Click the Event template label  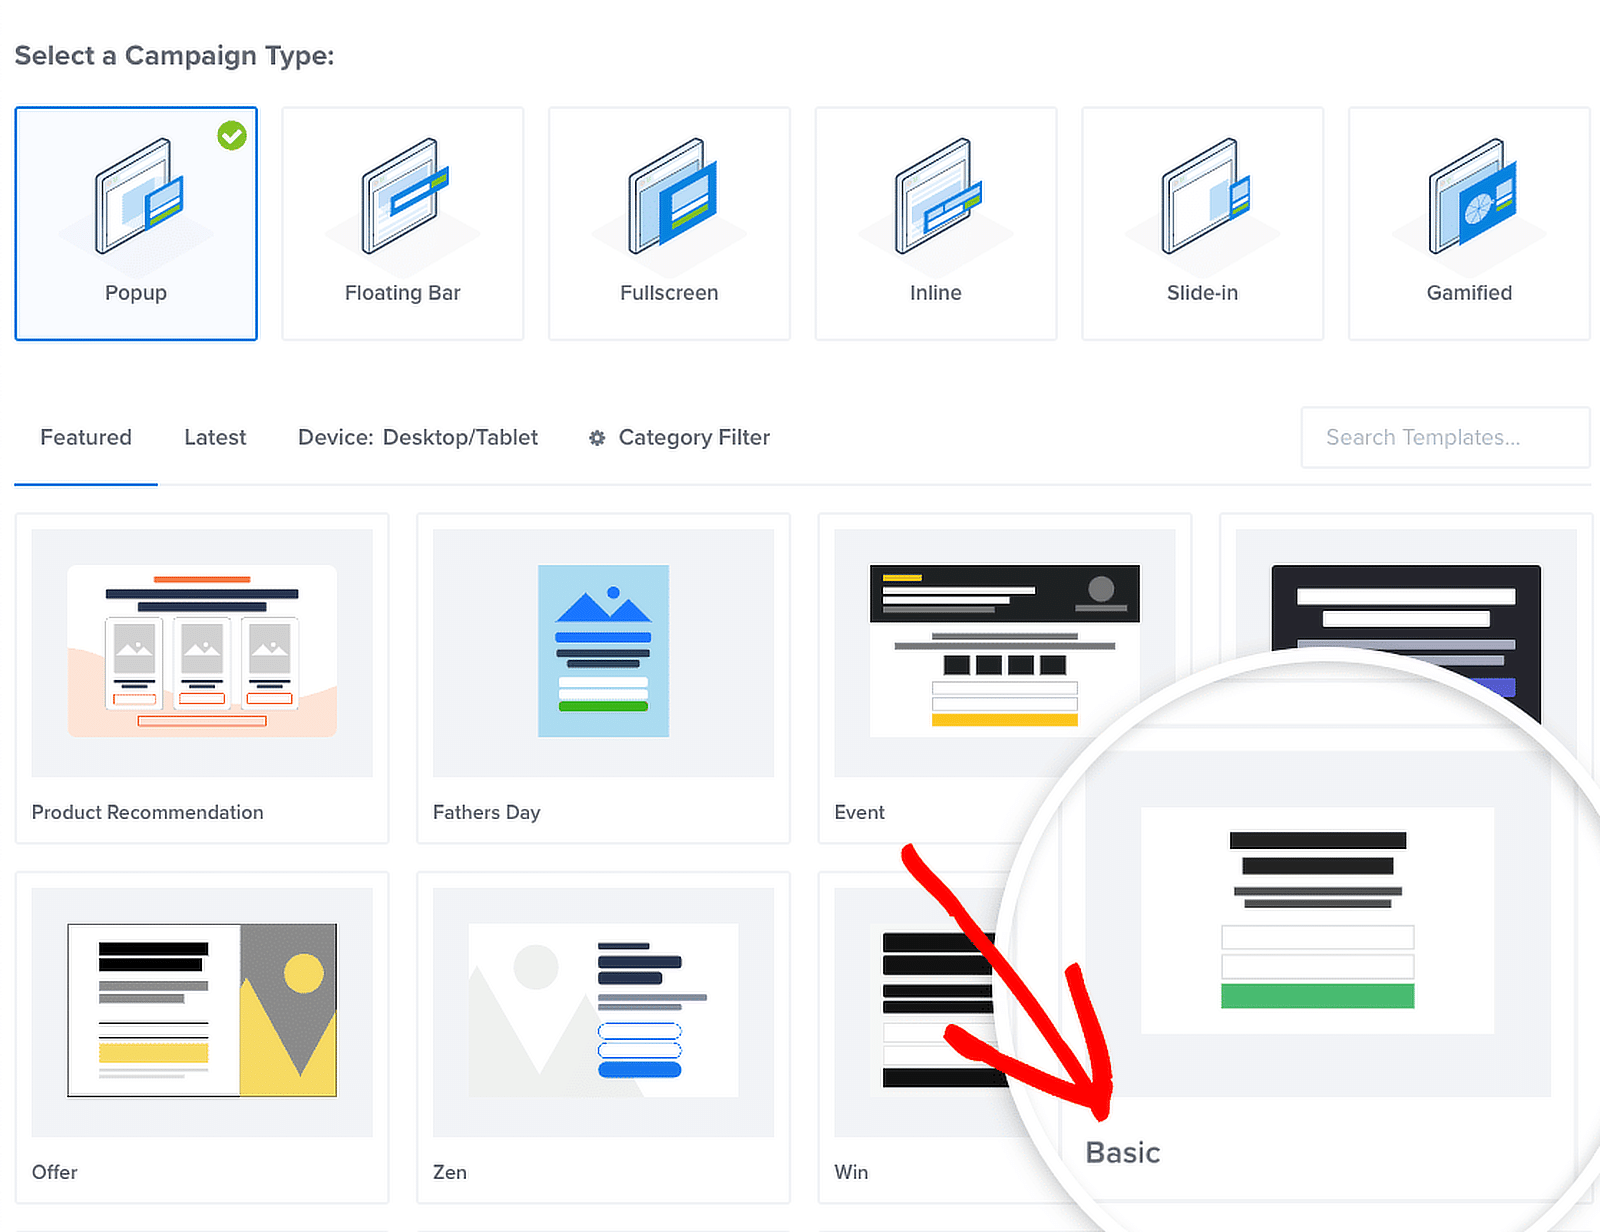pos(859,812)
